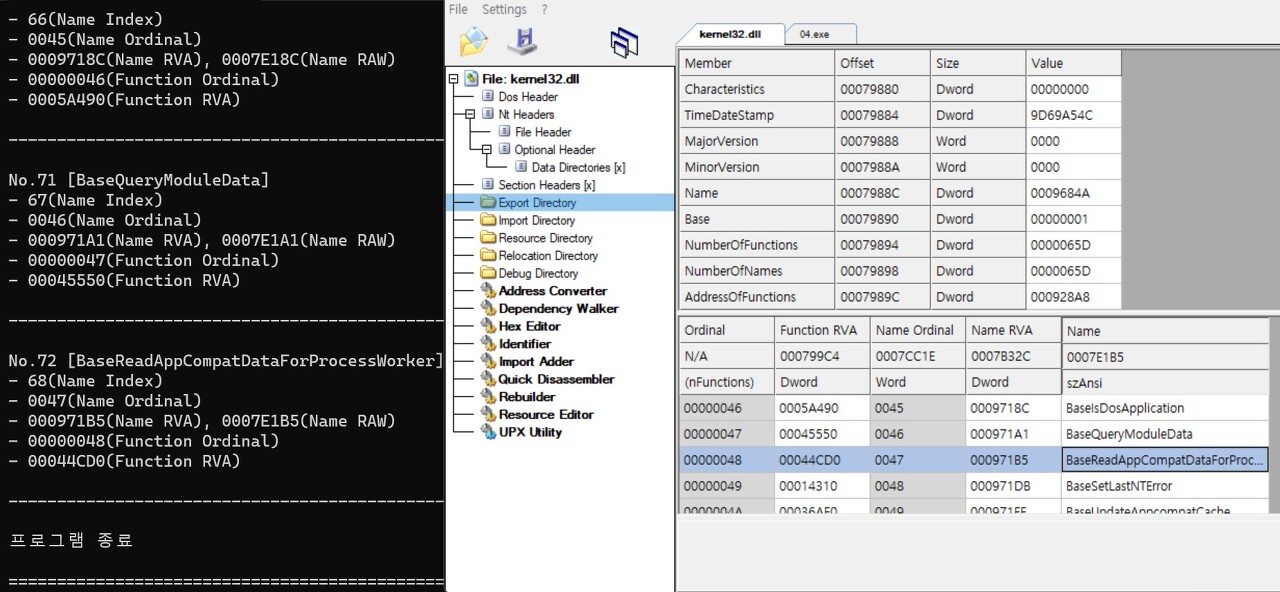Click the Name Ordinal column header
Image resolution: width=1280 pixels, height=592 pixels.
pyautogui.click(x=918, y=330)
